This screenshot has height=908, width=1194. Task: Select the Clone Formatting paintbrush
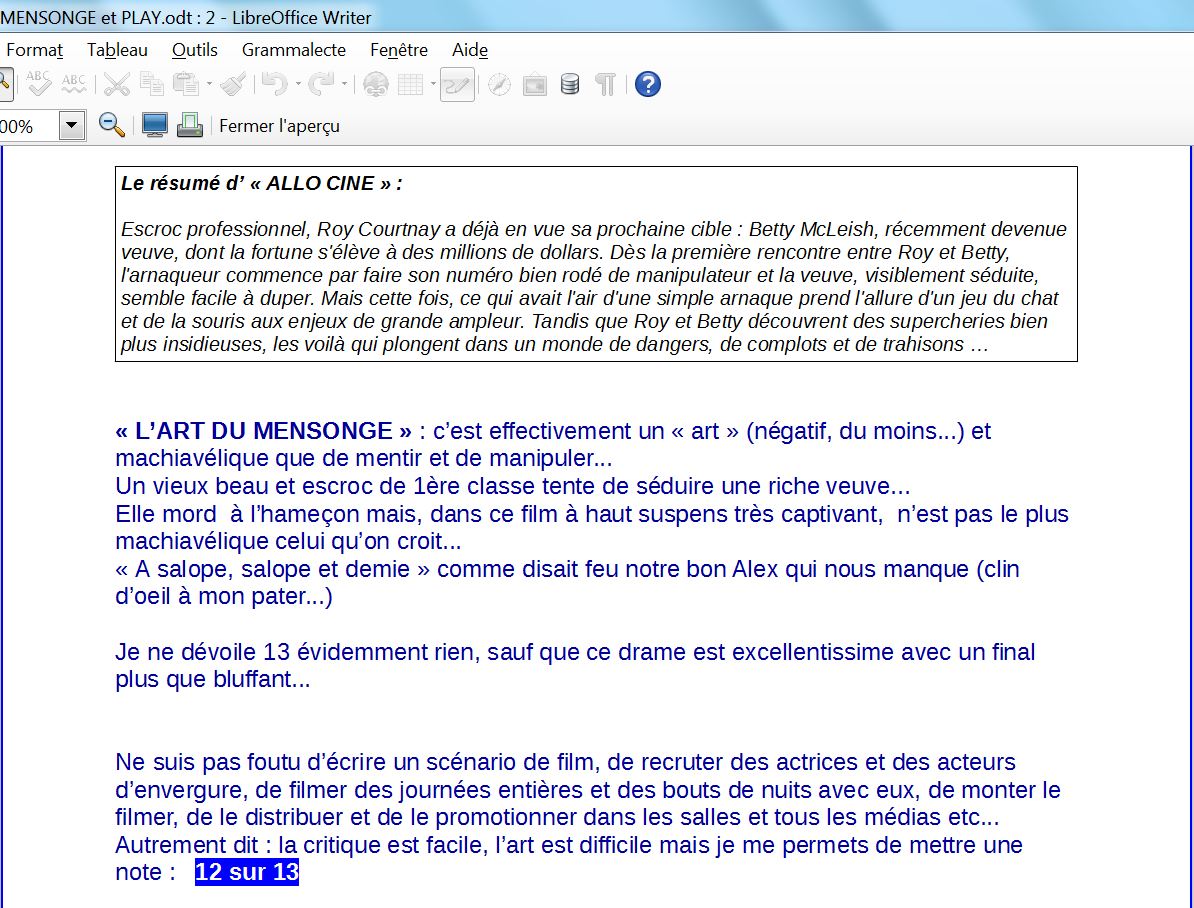233,84
